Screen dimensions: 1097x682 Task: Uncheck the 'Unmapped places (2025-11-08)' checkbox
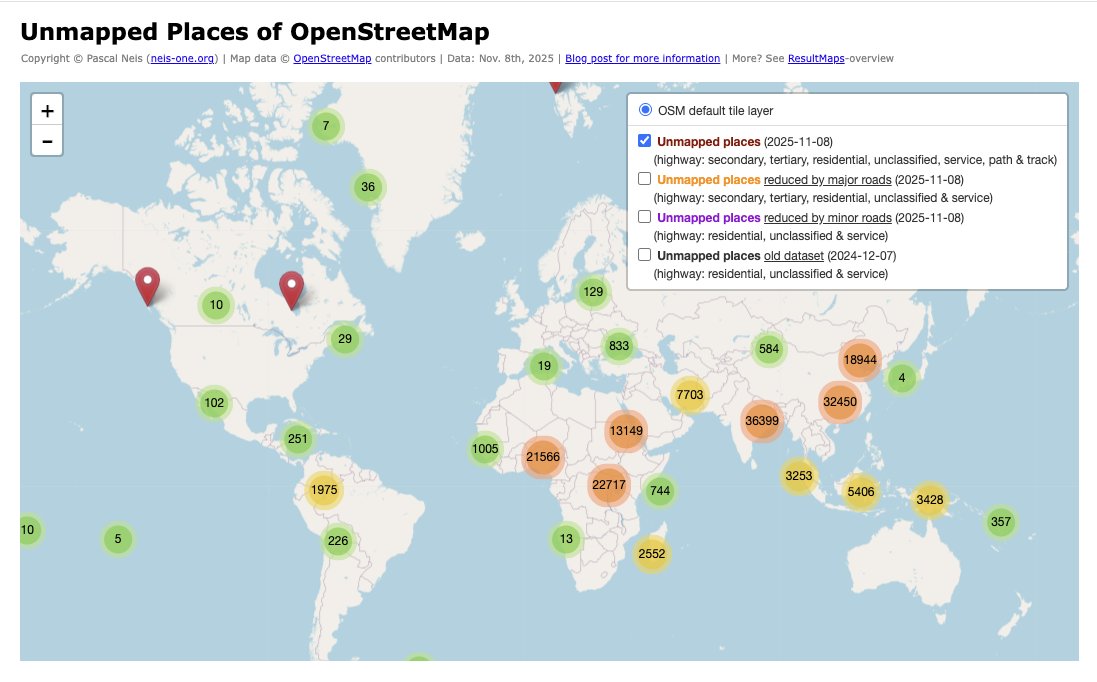coord(644,141)
